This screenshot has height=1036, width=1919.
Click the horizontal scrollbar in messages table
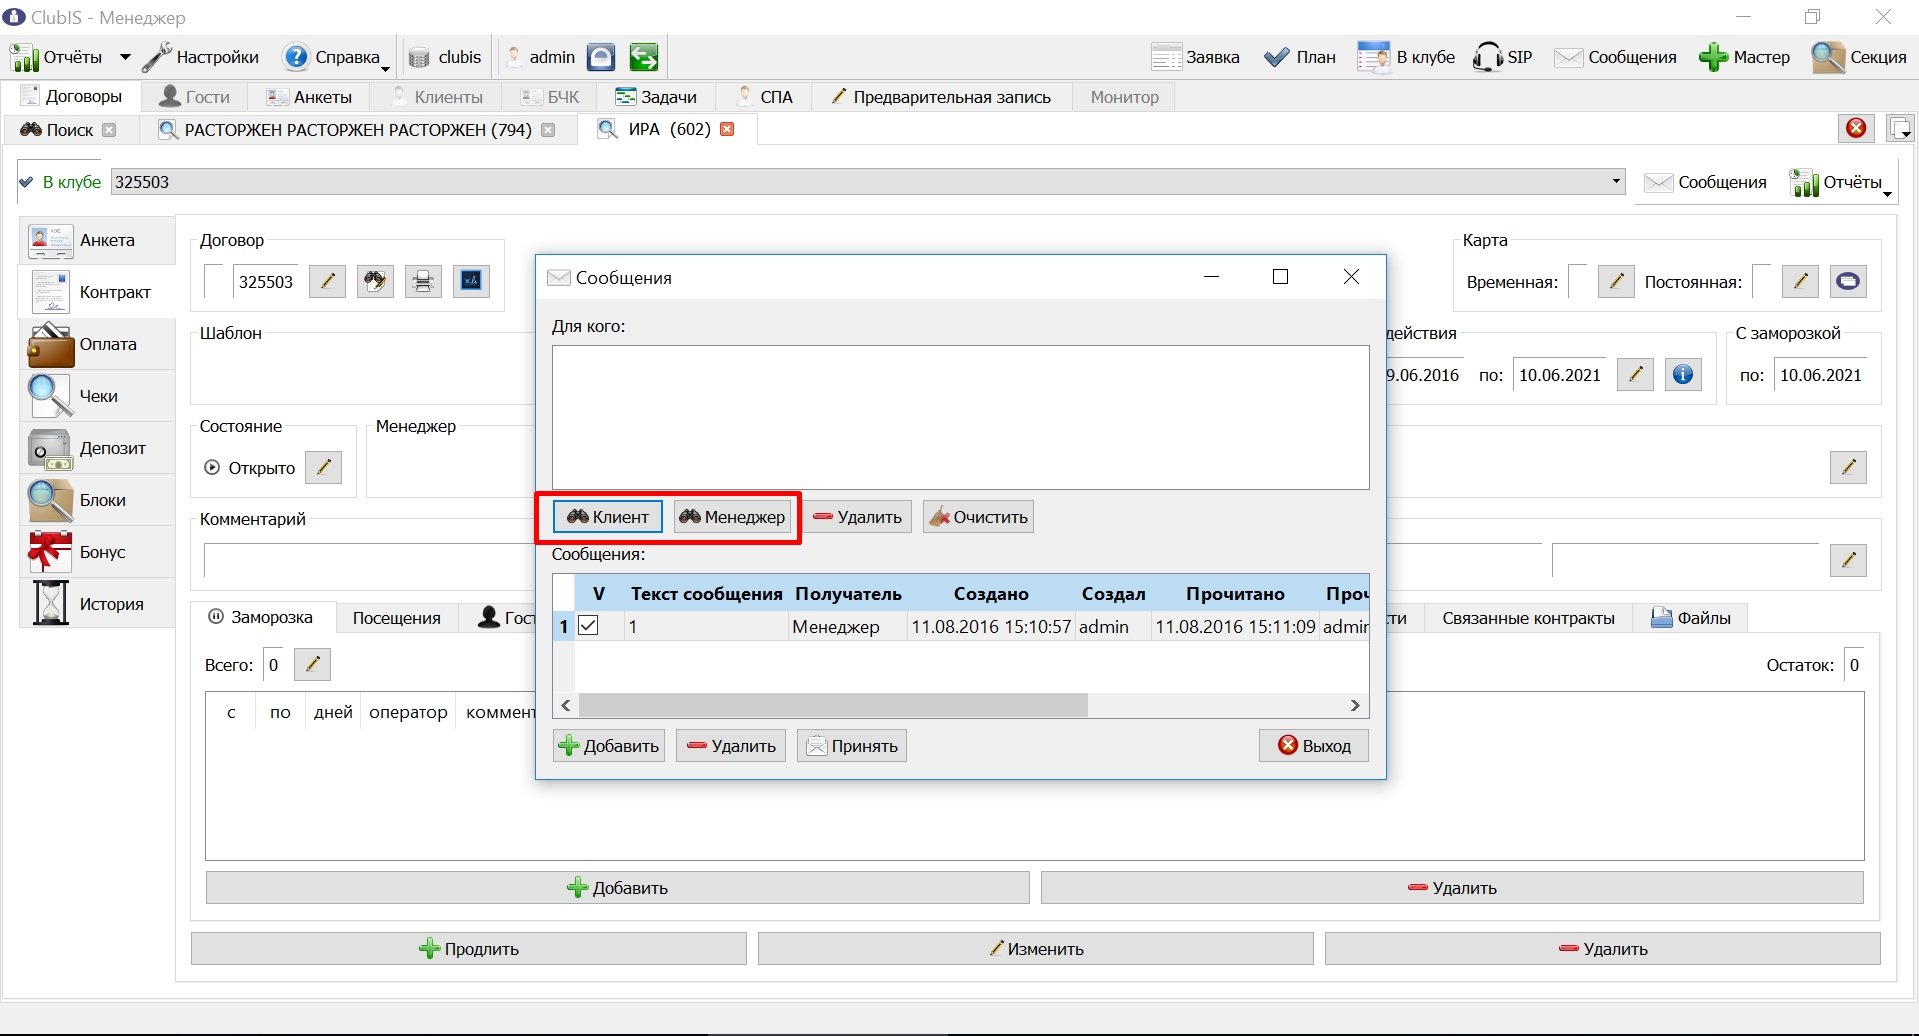960,705
